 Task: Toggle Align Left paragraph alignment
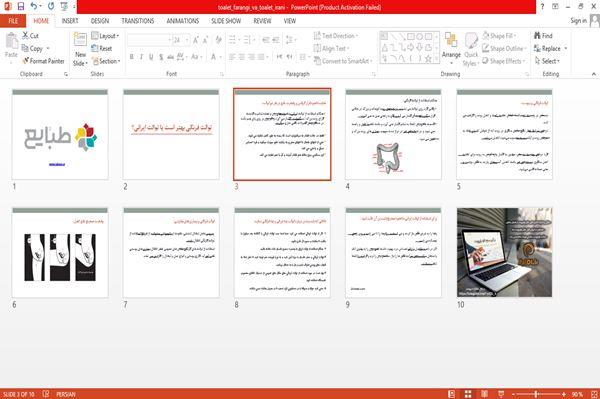232,57
